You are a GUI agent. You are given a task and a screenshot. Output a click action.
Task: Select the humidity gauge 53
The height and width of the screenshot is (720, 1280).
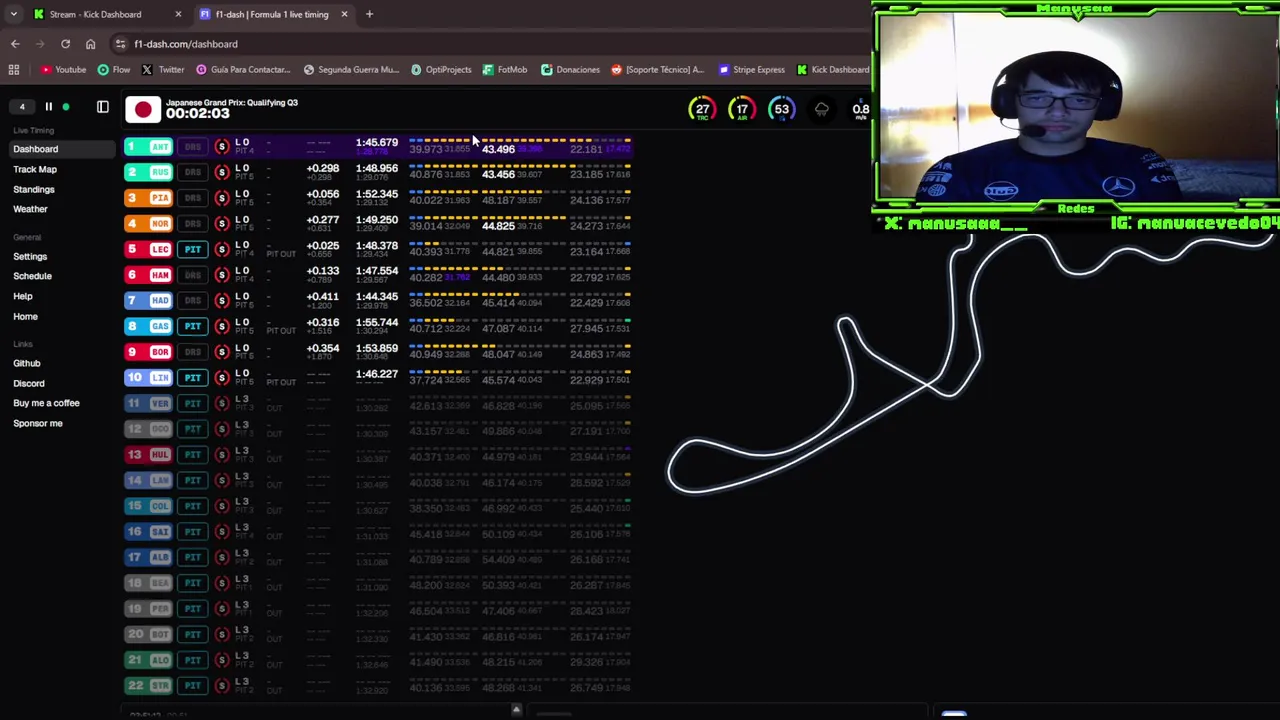pos(781,109)
